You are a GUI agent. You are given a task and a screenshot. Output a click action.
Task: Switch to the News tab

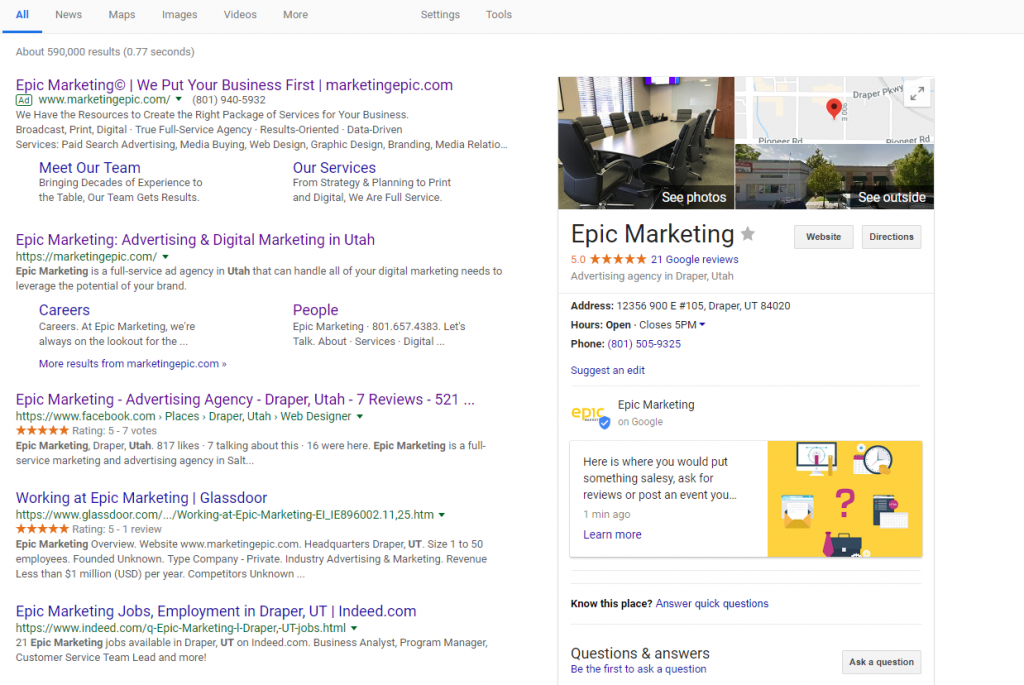click(69, 14)
